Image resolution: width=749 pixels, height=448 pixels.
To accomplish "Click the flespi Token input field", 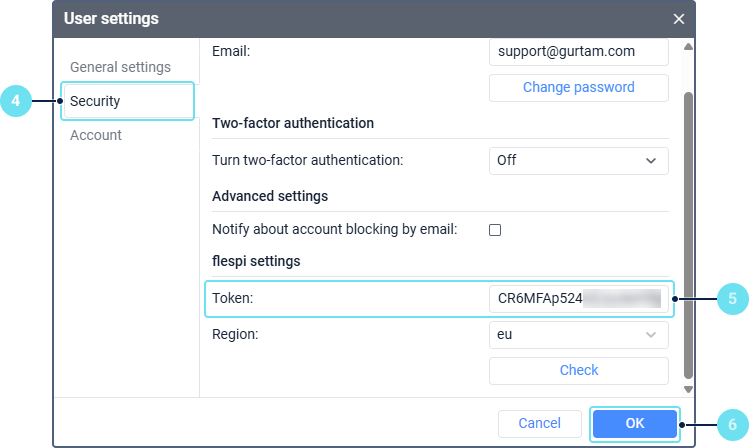I will 578,298.
